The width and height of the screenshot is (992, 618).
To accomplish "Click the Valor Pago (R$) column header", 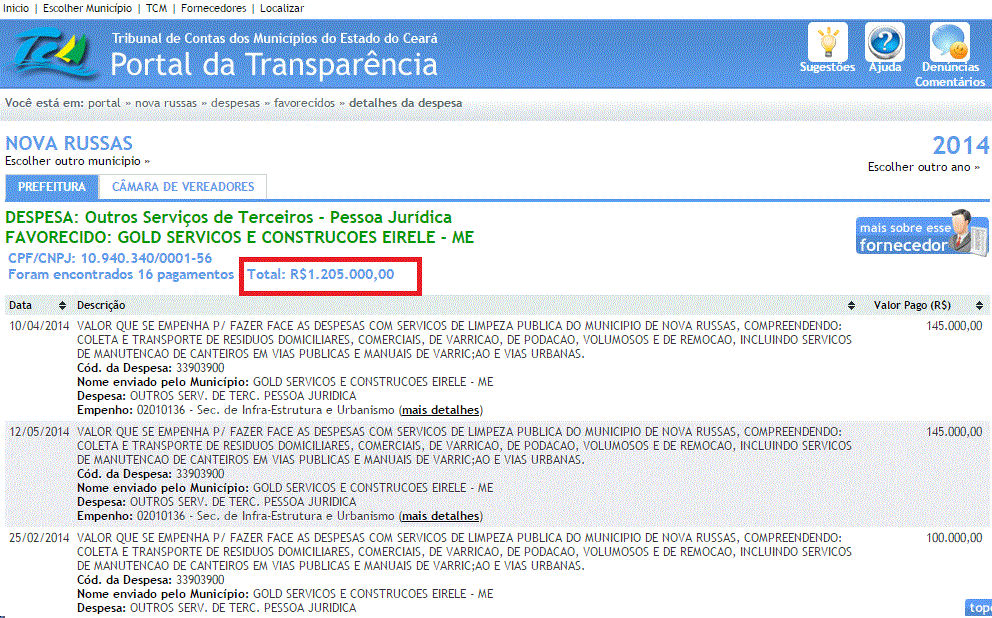I will pos(912,306).
